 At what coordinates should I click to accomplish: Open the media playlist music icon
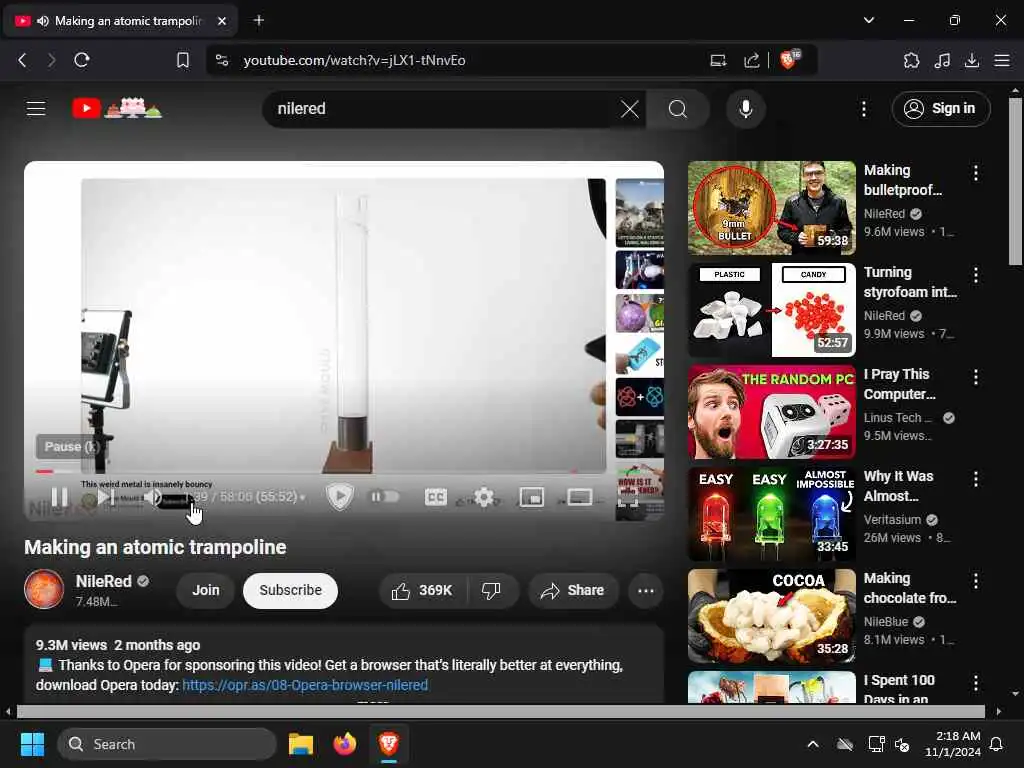tap(942, 61)
